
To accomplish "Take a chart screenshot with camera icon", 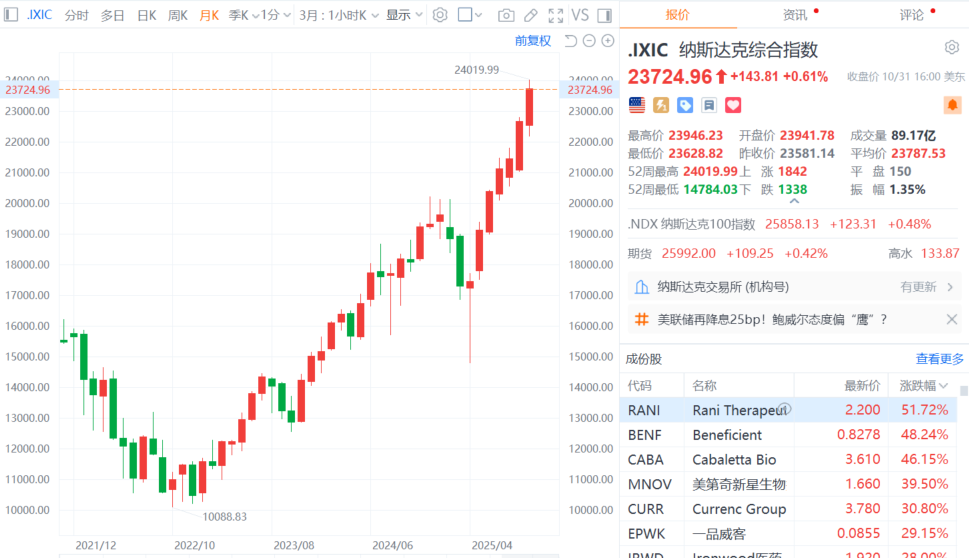I will point(506,15).
